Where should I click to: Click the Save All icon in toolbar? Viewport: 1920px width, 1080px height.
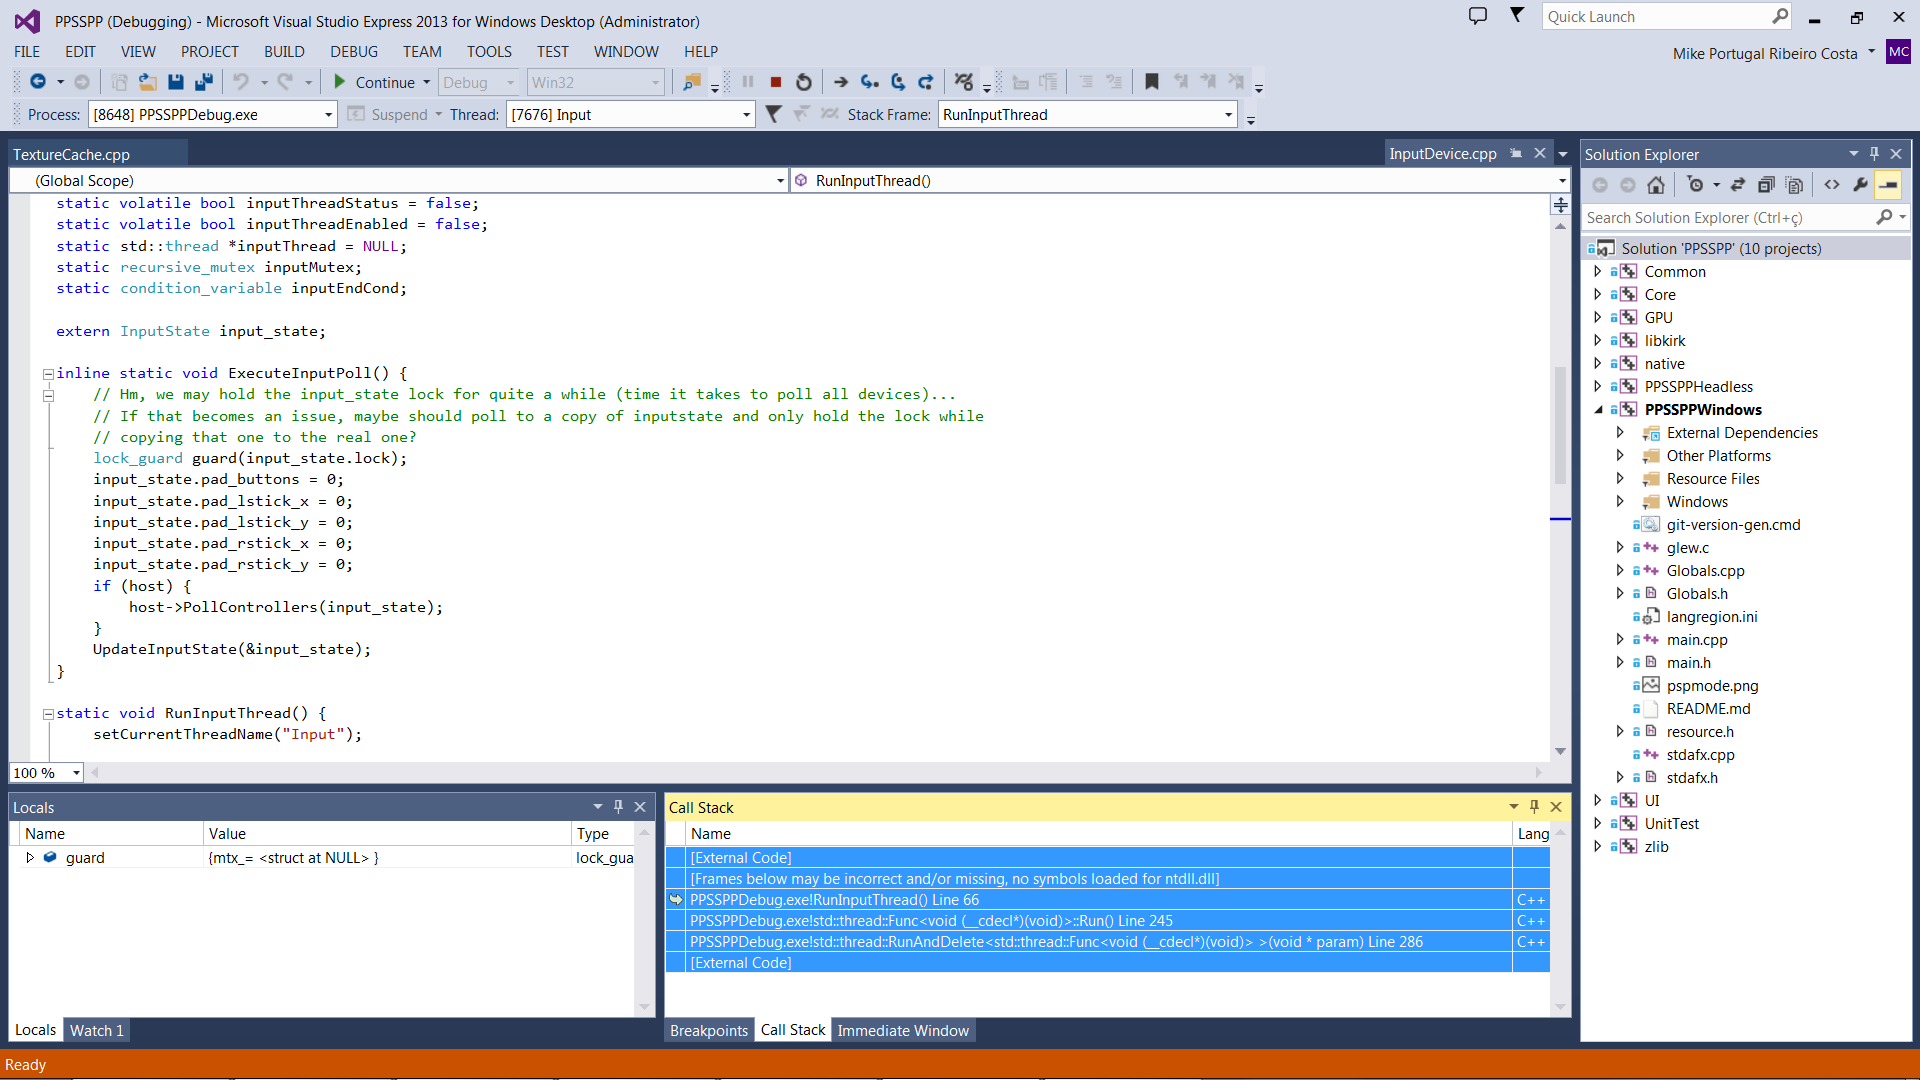204,82
